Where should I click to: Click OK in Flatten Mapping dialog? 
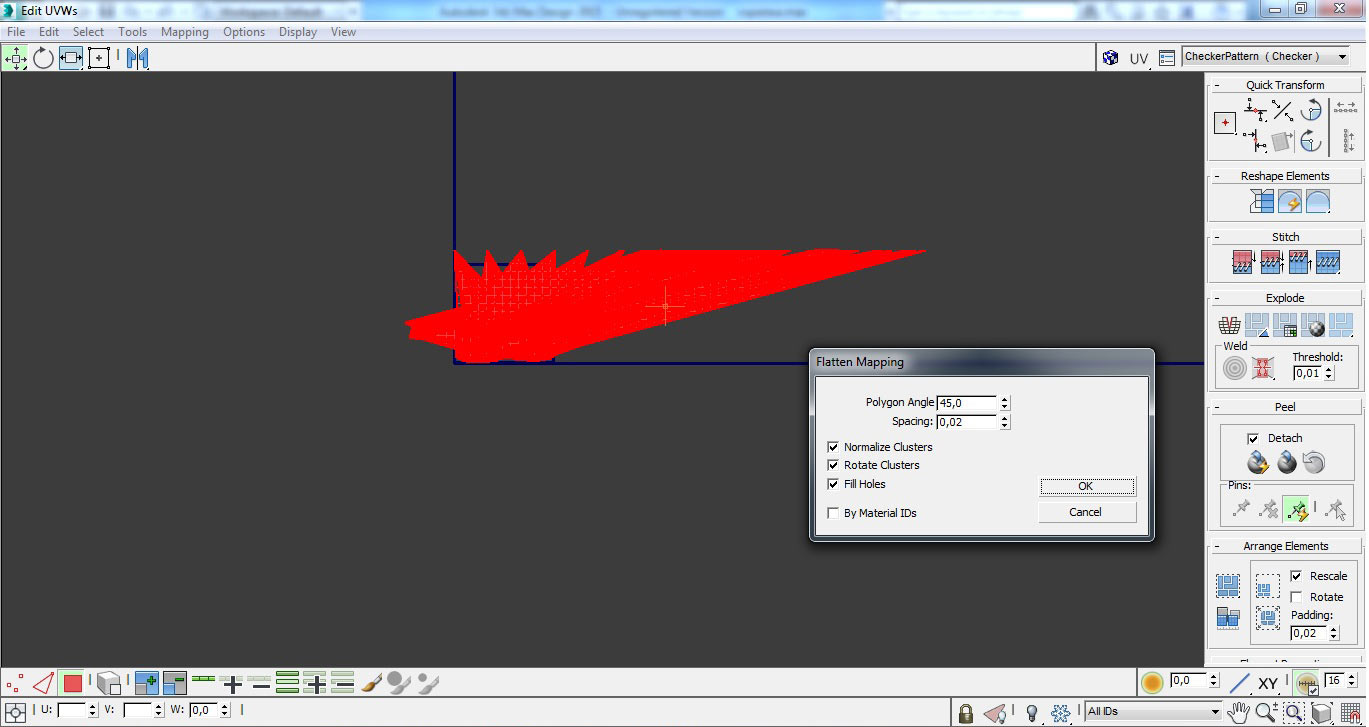click(x=1086, y=486)
